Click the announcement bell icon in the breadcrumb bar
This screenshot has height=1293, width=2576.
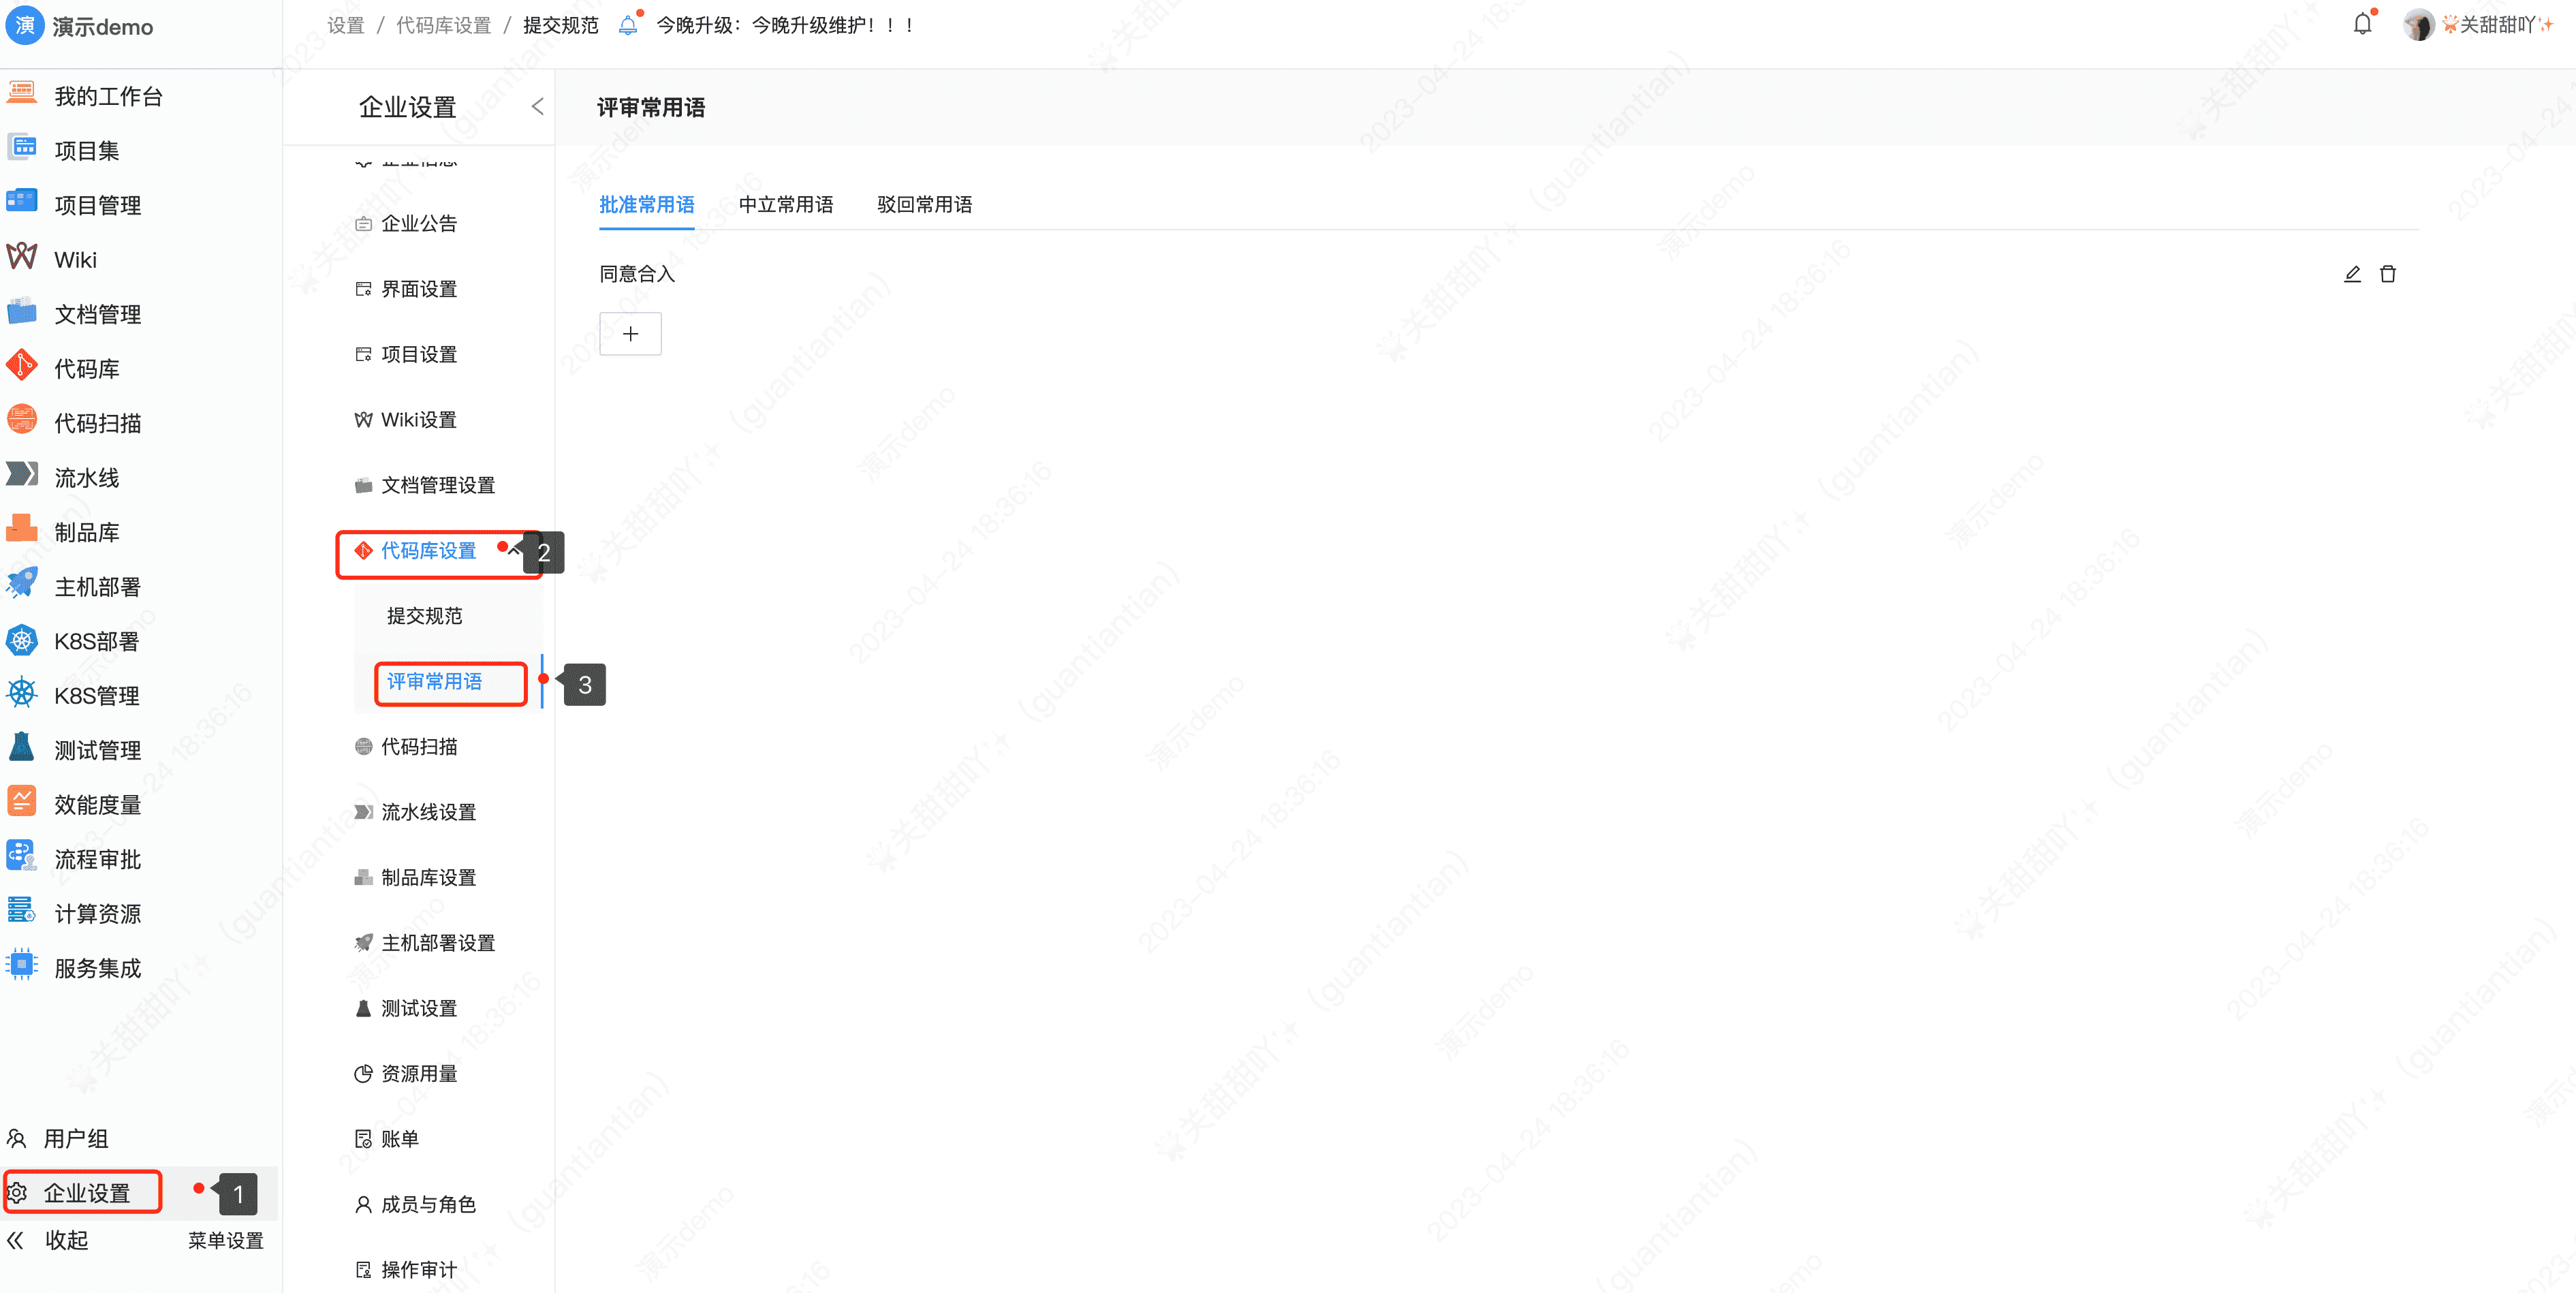[x=628, y=25]
